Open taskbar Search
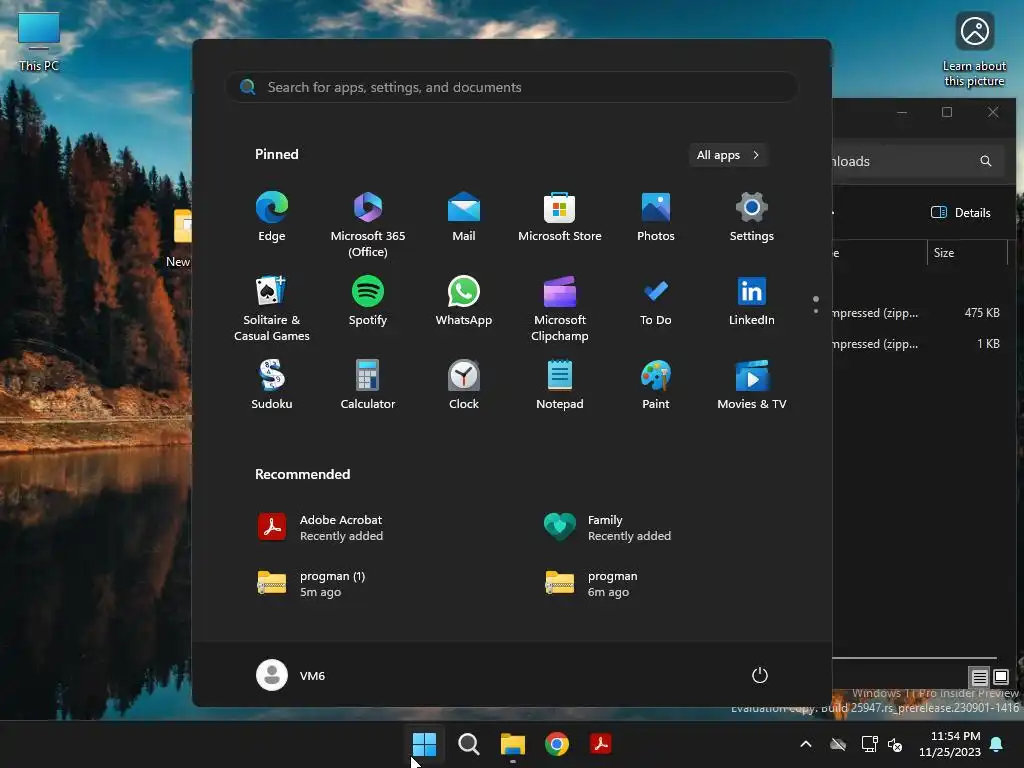 468,744
